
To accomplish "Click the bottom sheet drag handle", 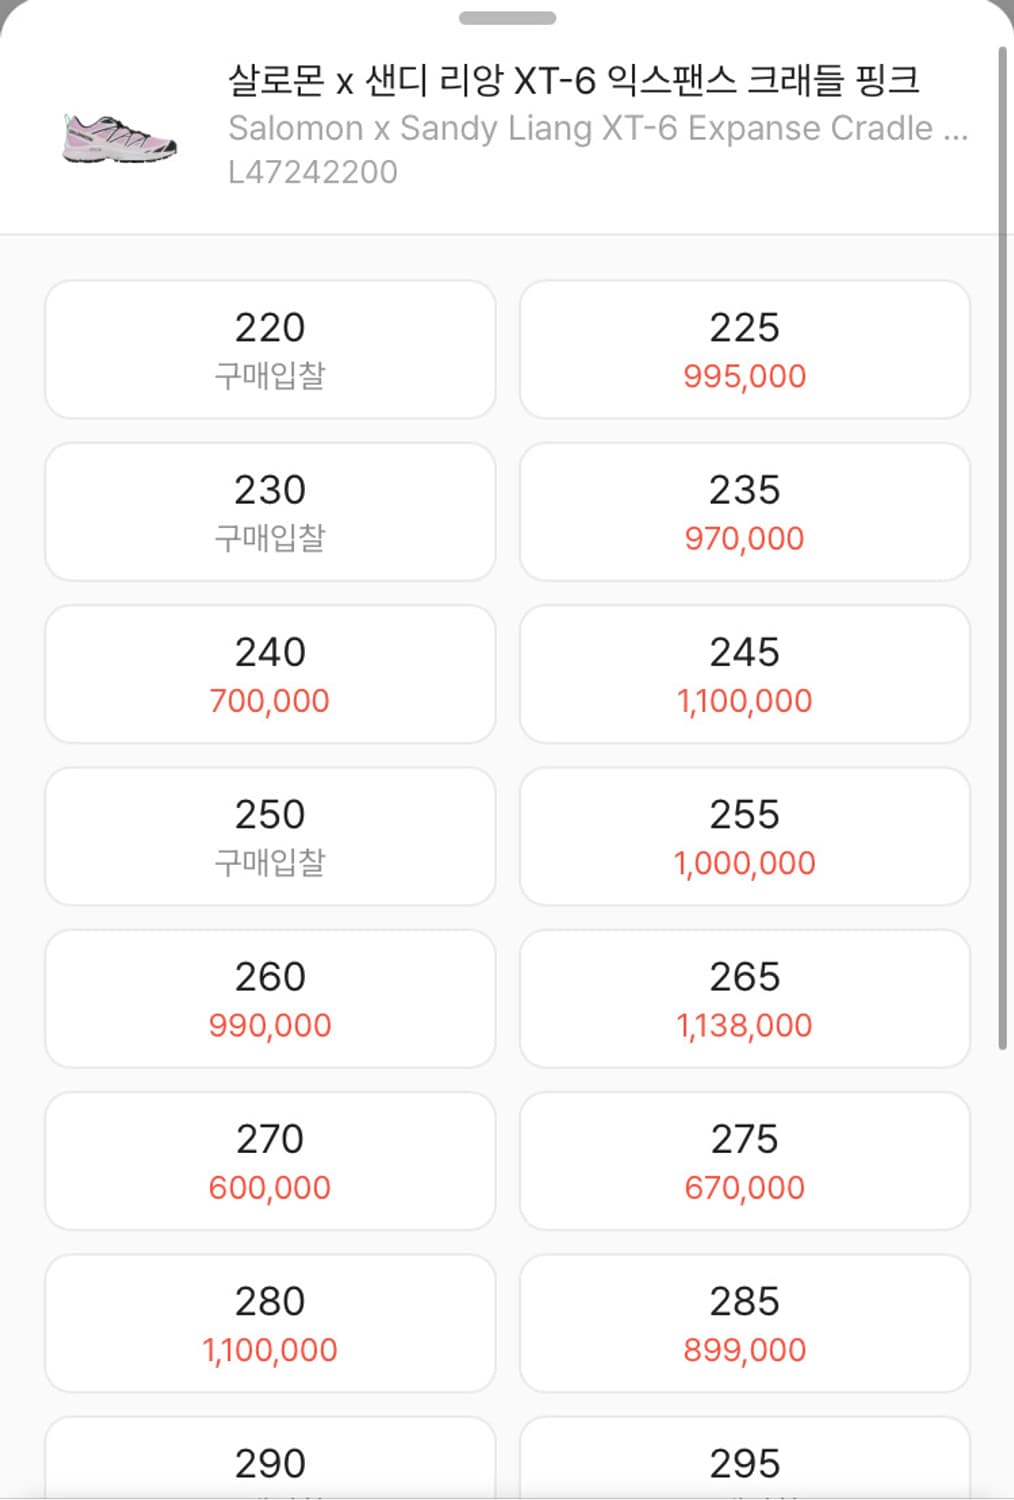I will [507, 18].
